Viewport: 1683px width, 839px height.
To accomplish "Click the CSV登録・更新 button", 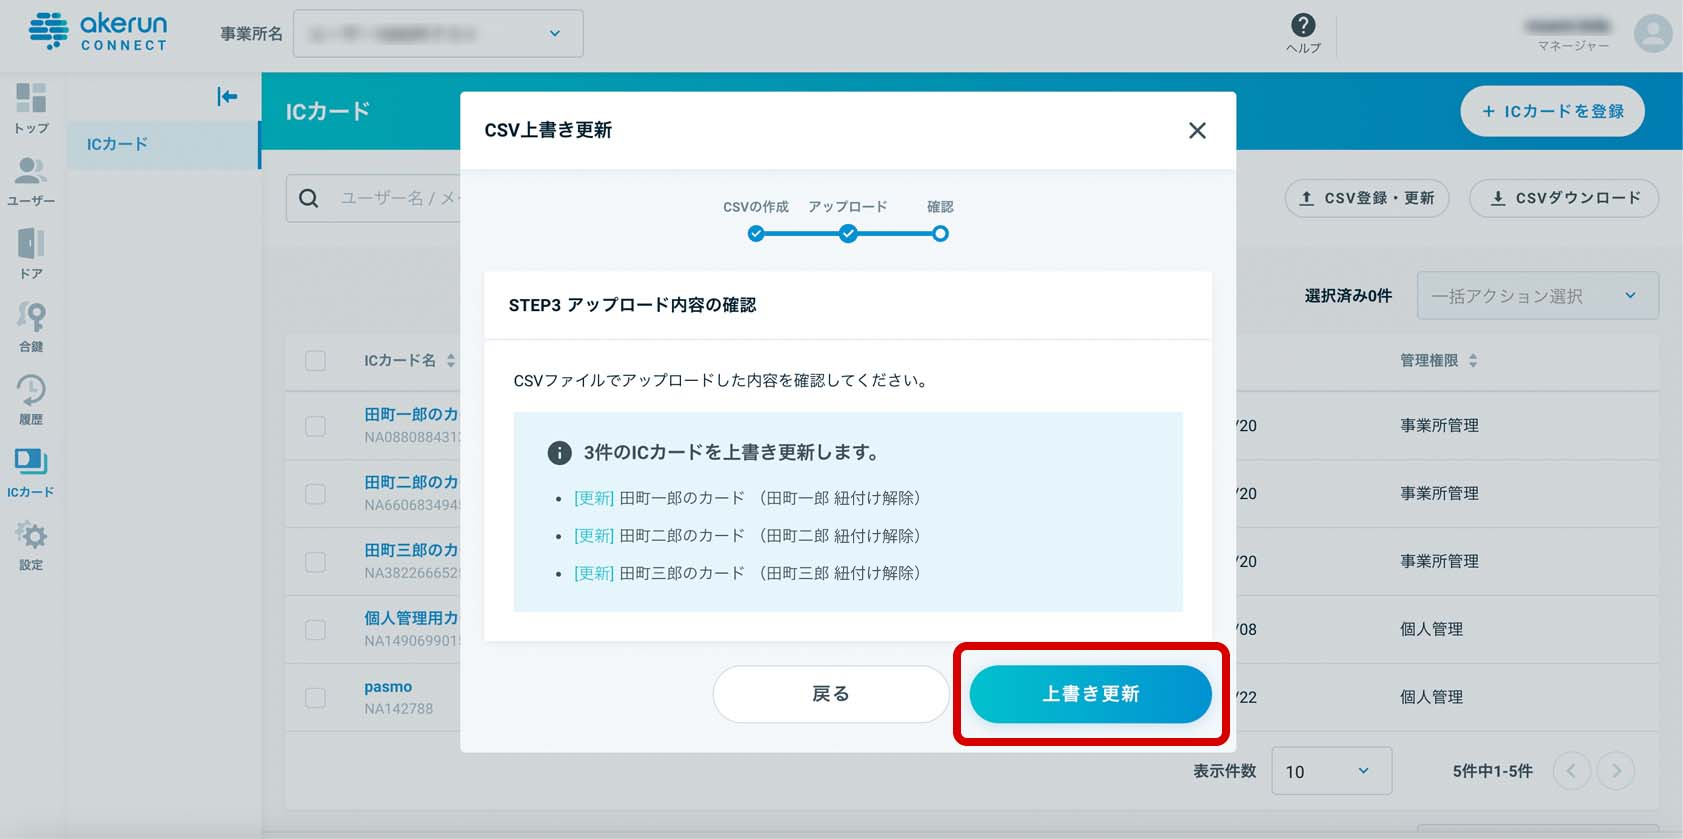I will click(1367, 198).
